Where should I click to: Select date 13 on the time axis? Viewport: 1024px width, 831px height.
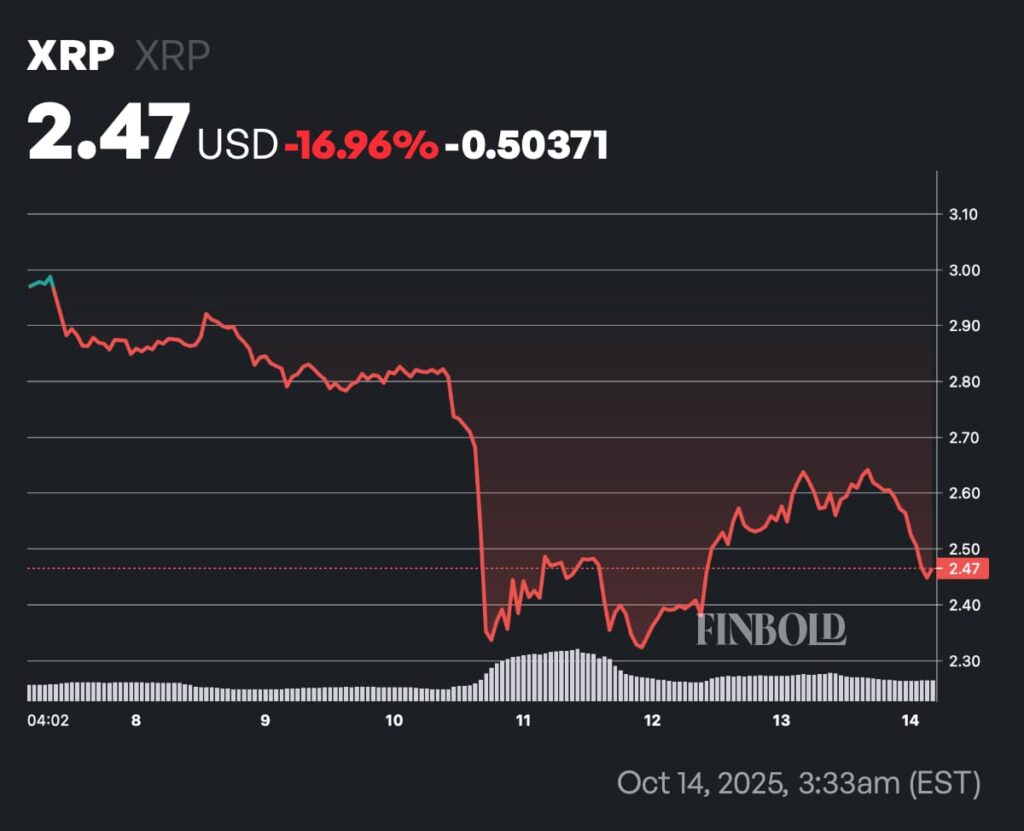pos(781,720)
